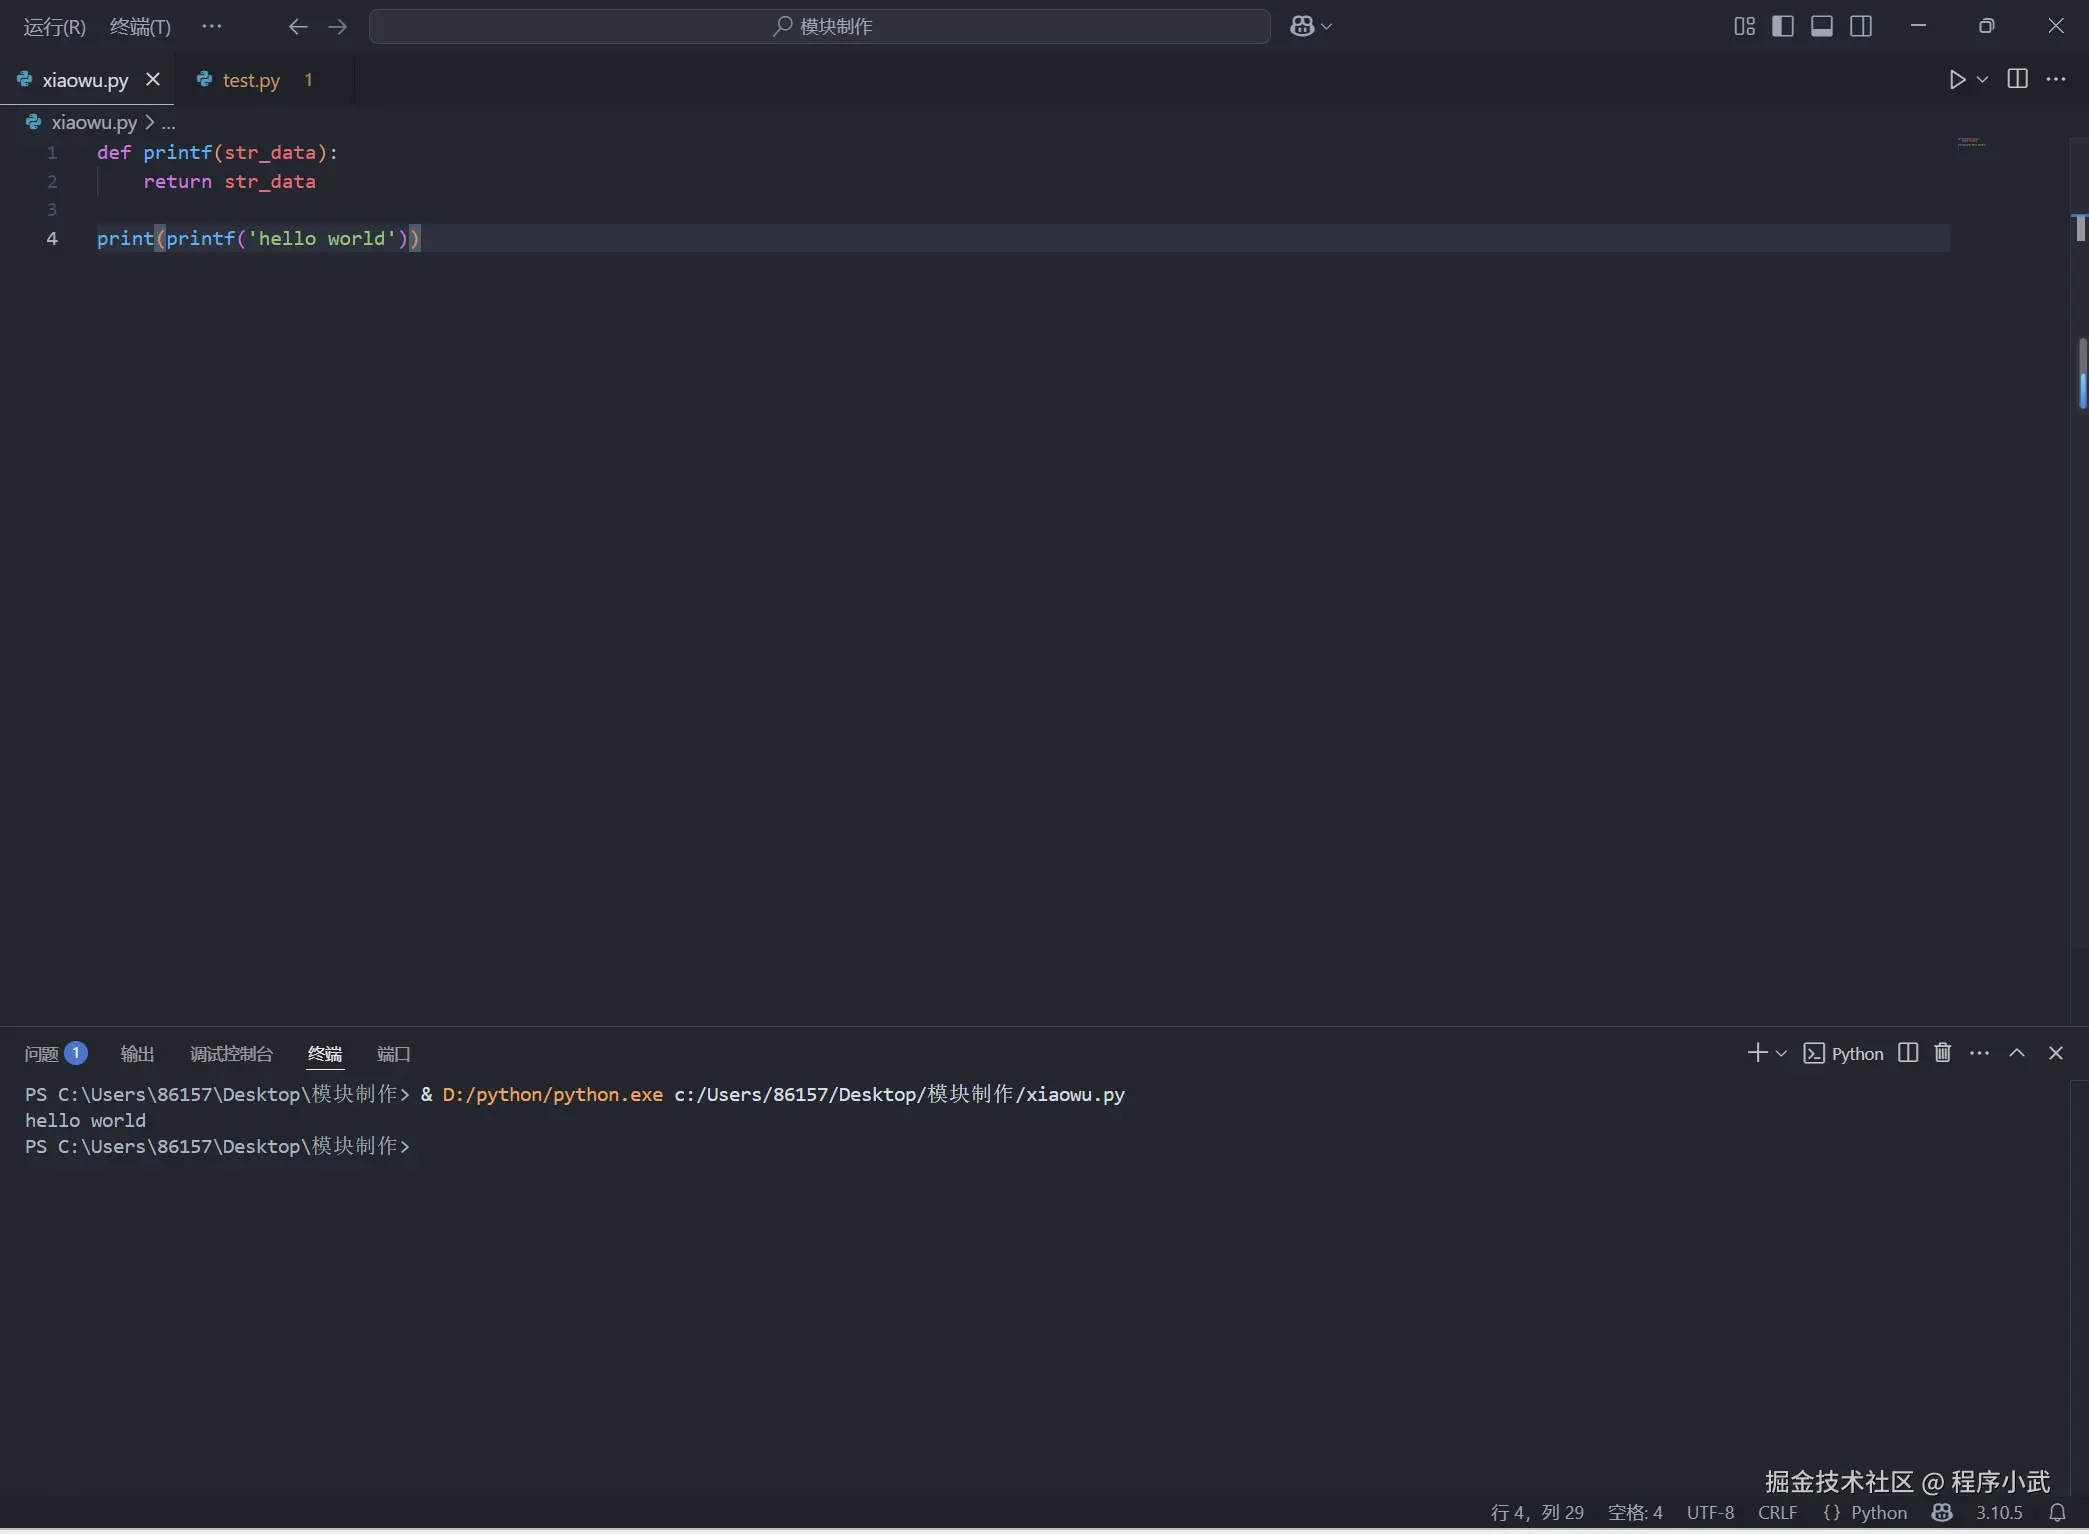Viewport: 2089px width, 1534px height.
Task: Open notifications bell in status bar
Action: tap(2057, 1513)
